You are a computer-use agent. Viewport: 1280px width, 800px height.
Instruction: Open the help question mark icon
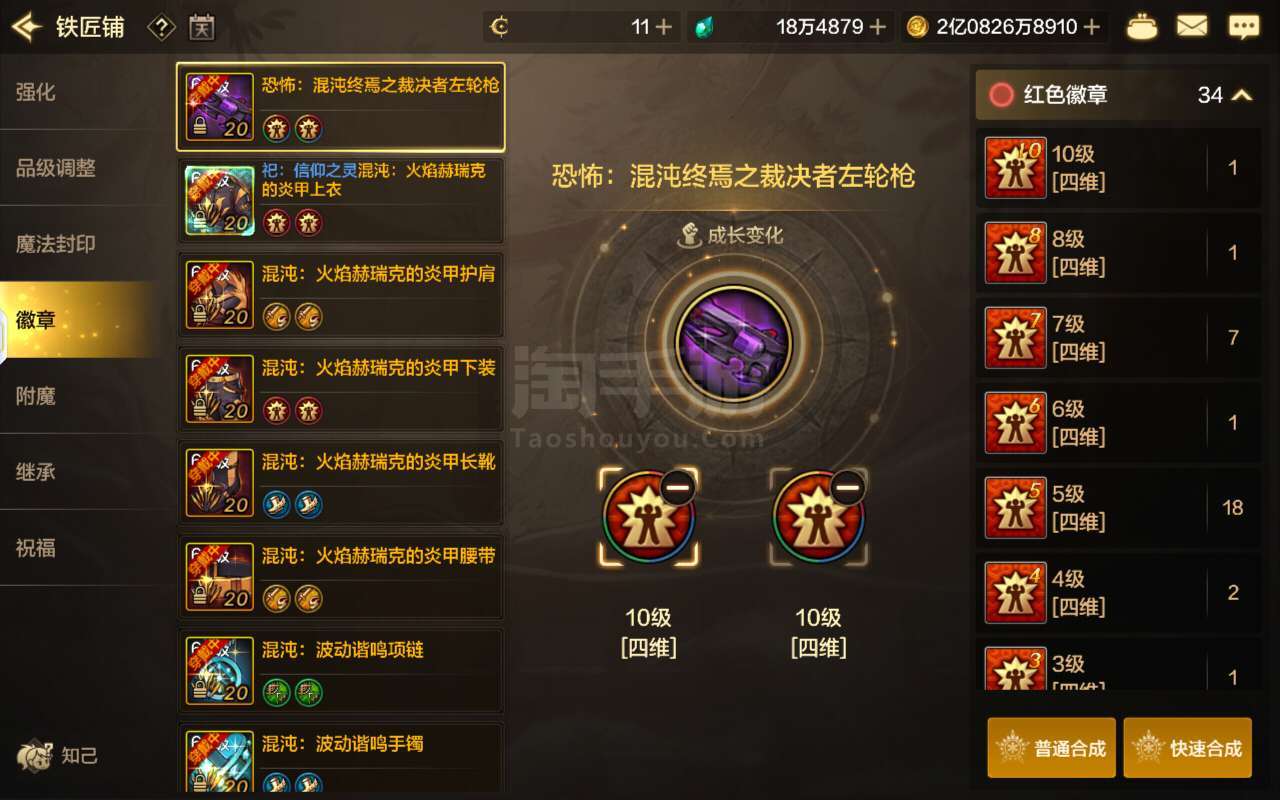161,27
